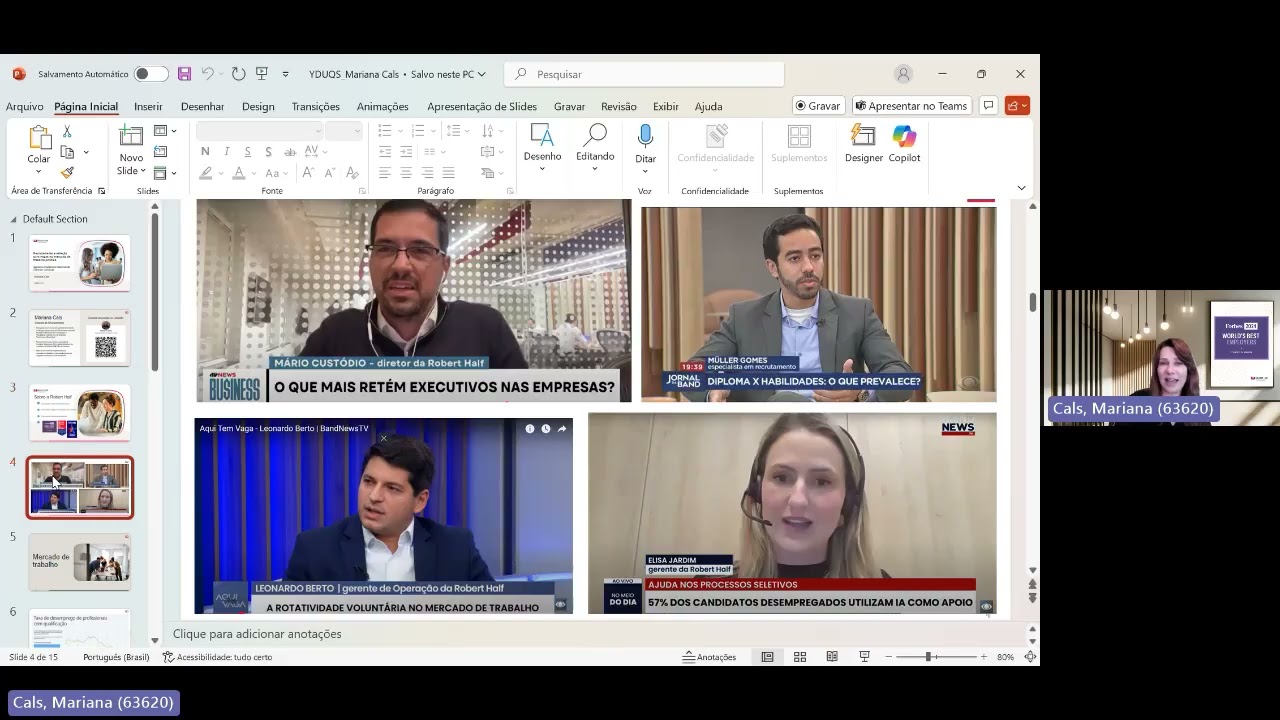Click the Save icon in quick access toolbar
The height and width of the screenshot is (720, 1280).
(x=184, y=74)
